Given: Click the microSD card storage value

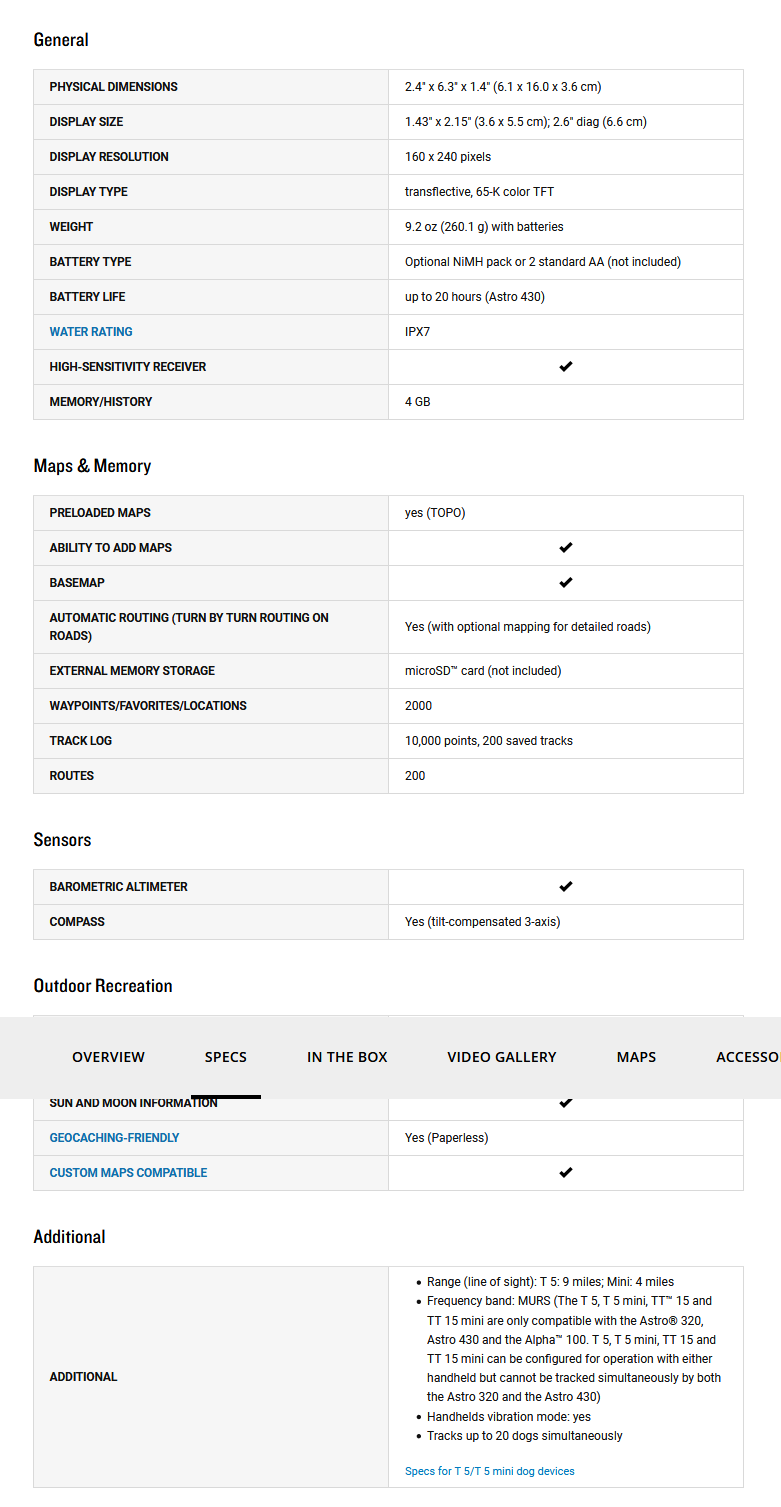Looking at the screenshot, I should pos(483,671).
